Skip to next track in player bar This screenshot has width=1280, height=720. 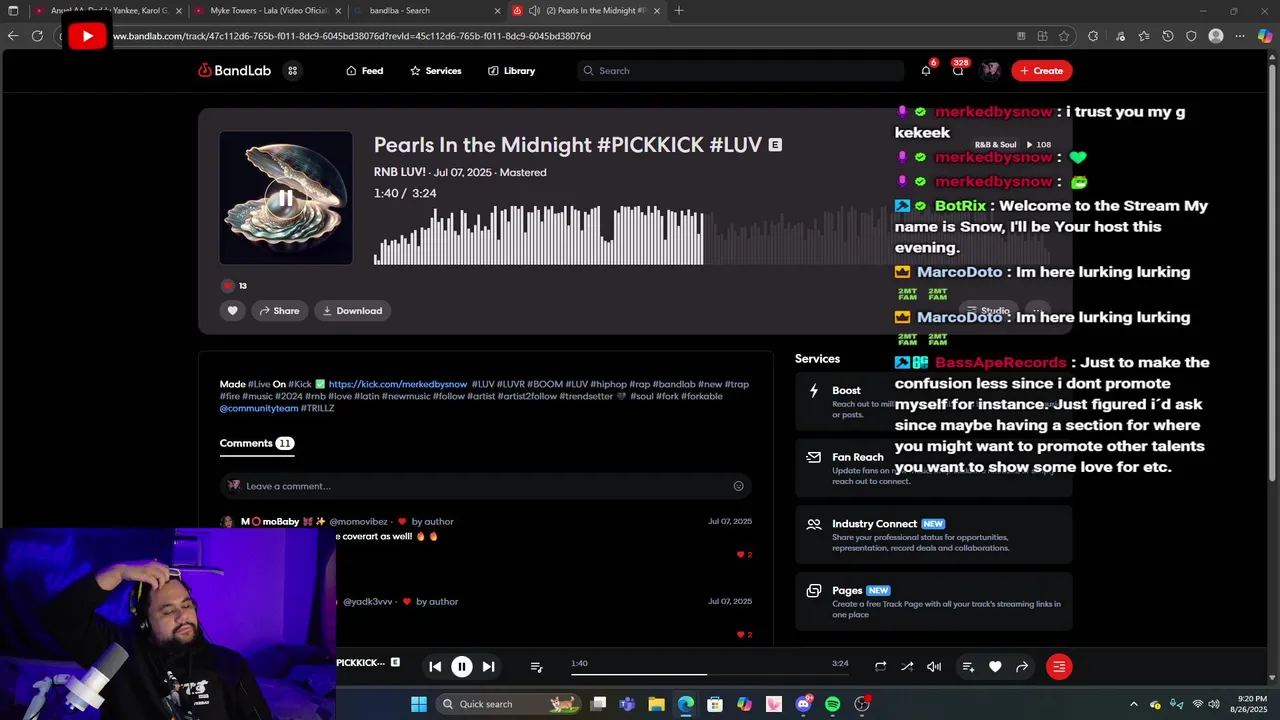click(488, 667)
